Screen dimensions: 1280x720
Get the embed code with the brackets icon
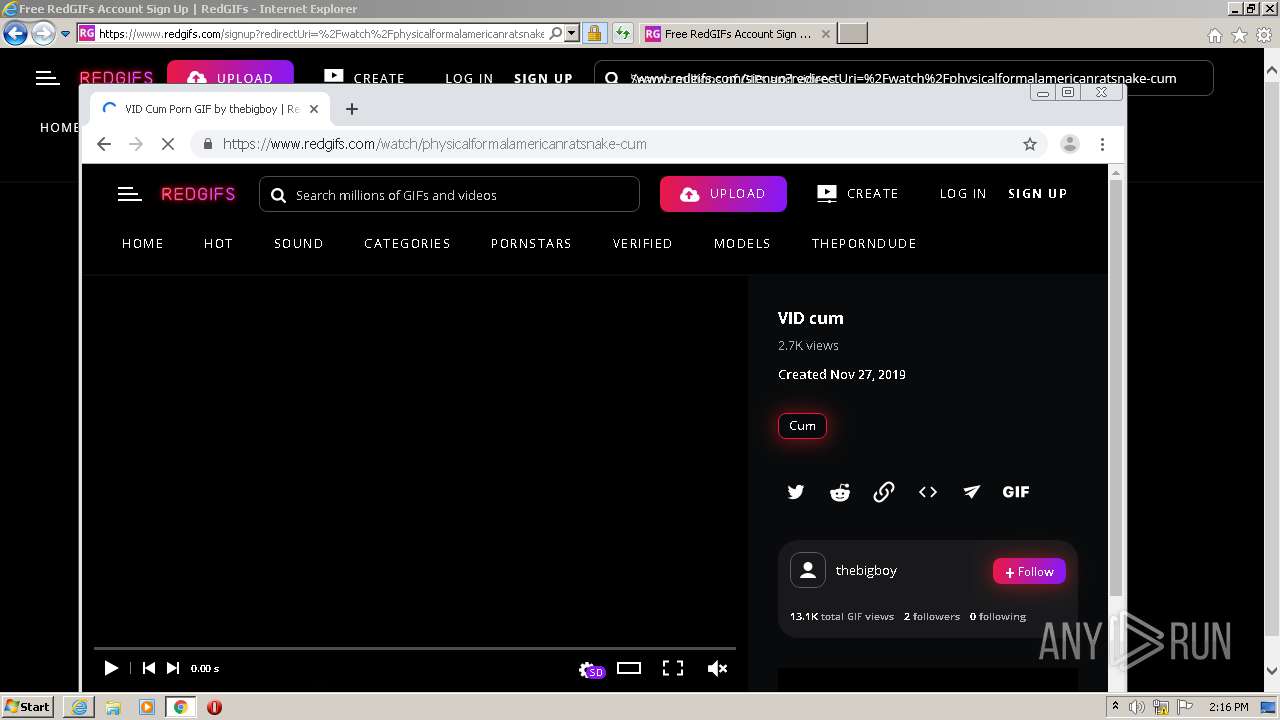tap(928, 492)
